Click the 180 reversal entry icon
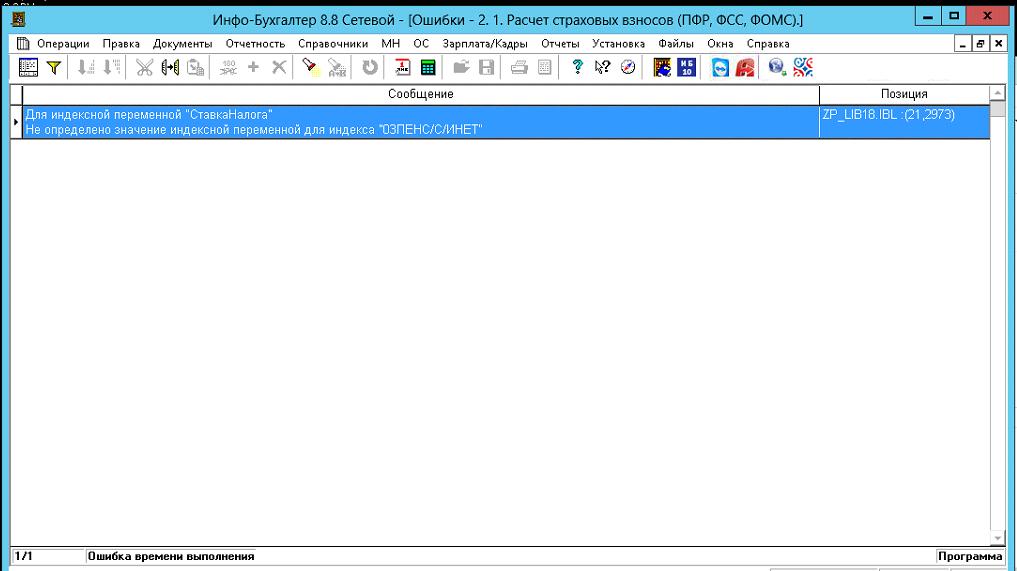The width and height of the screenshot is (1017, 571). (x=228, y=67)
